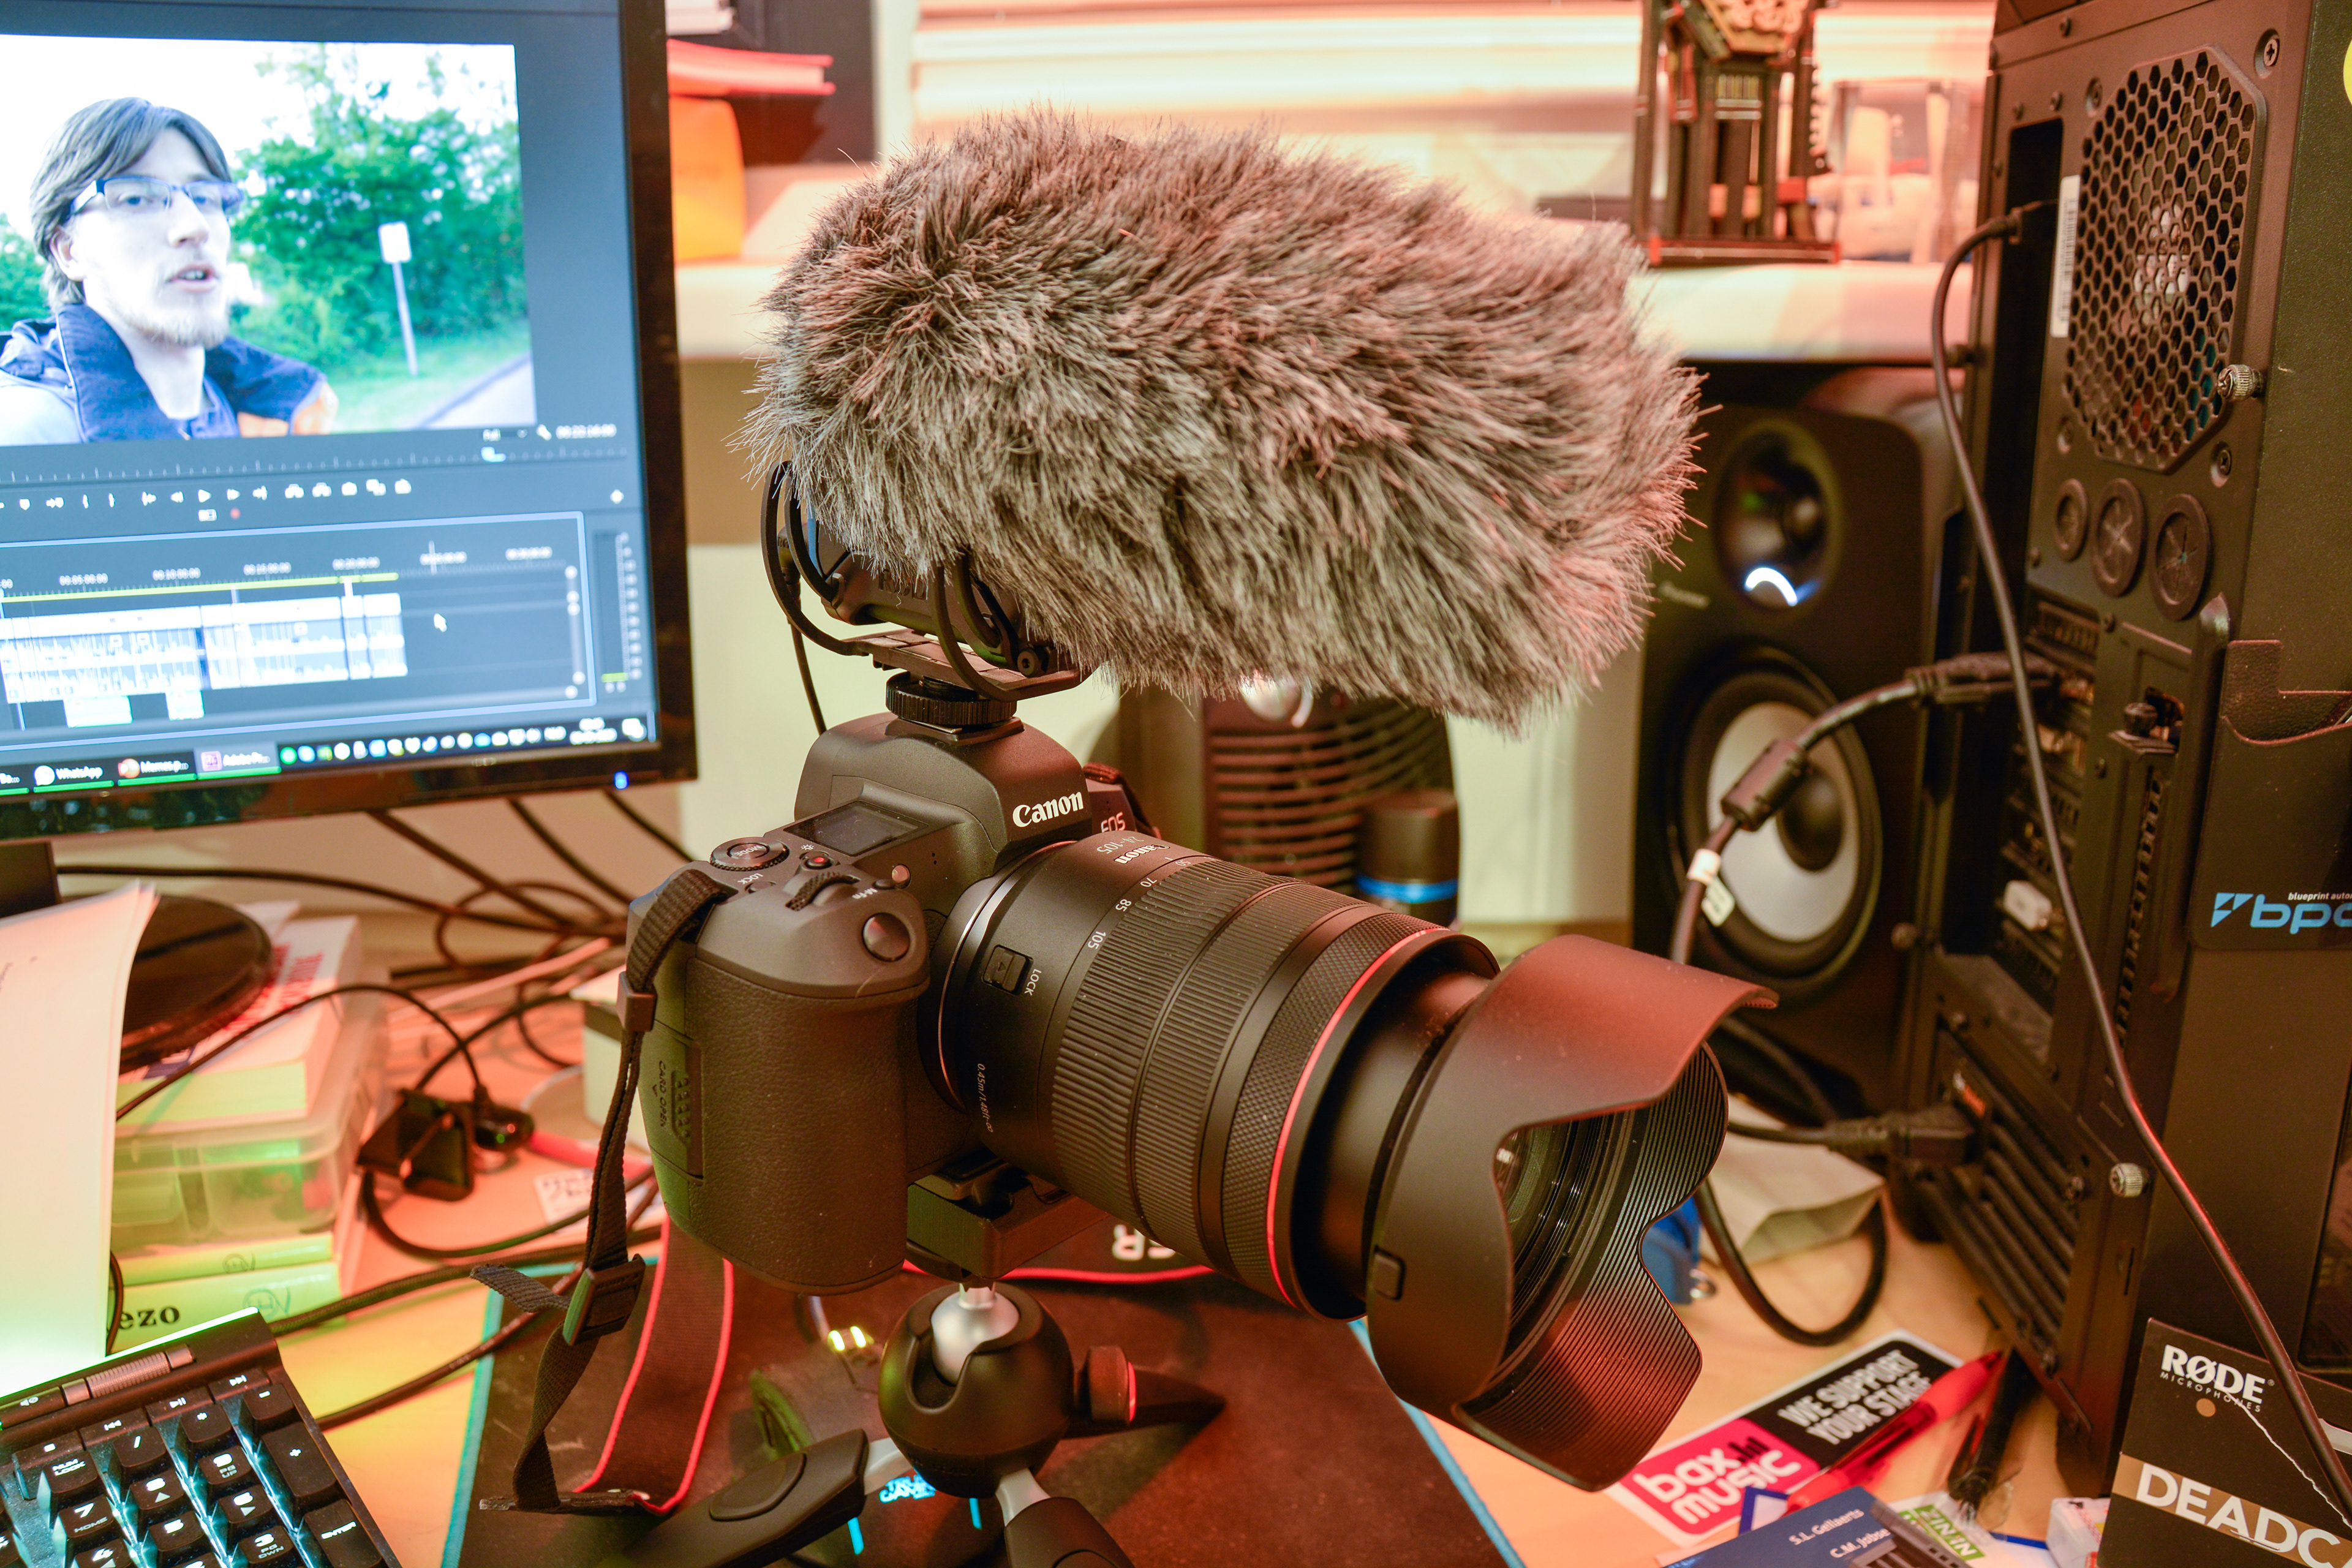Click the Program Monitor scrub bar playhead
The image size is (2352, 1568).
(x=492, y=454)
